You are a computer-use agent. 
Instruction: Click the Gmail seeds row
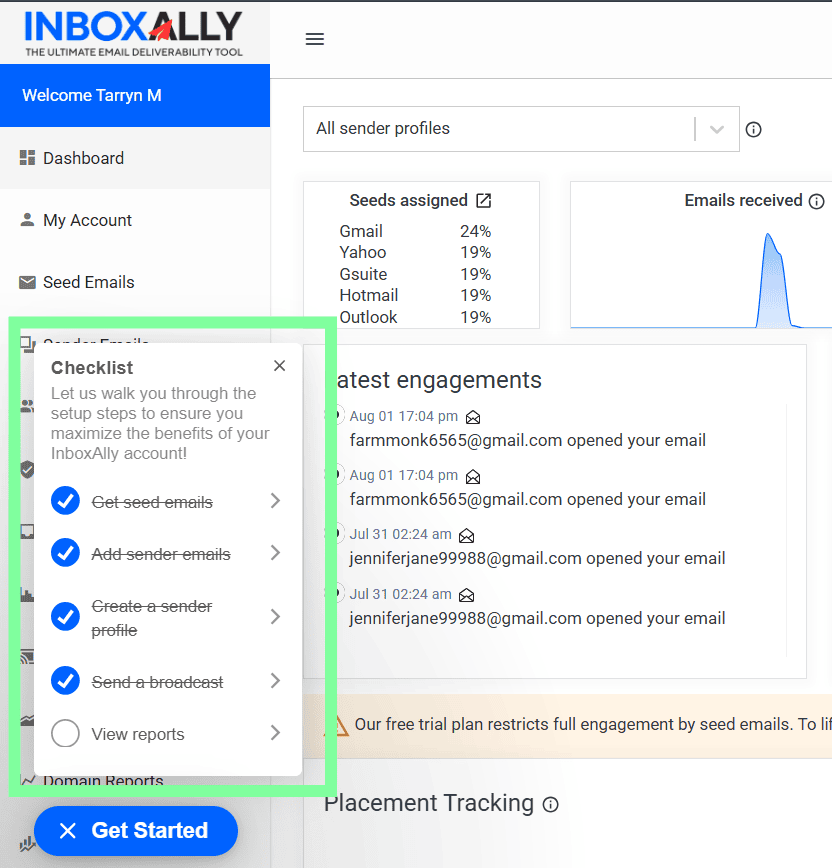pos(415,231)
